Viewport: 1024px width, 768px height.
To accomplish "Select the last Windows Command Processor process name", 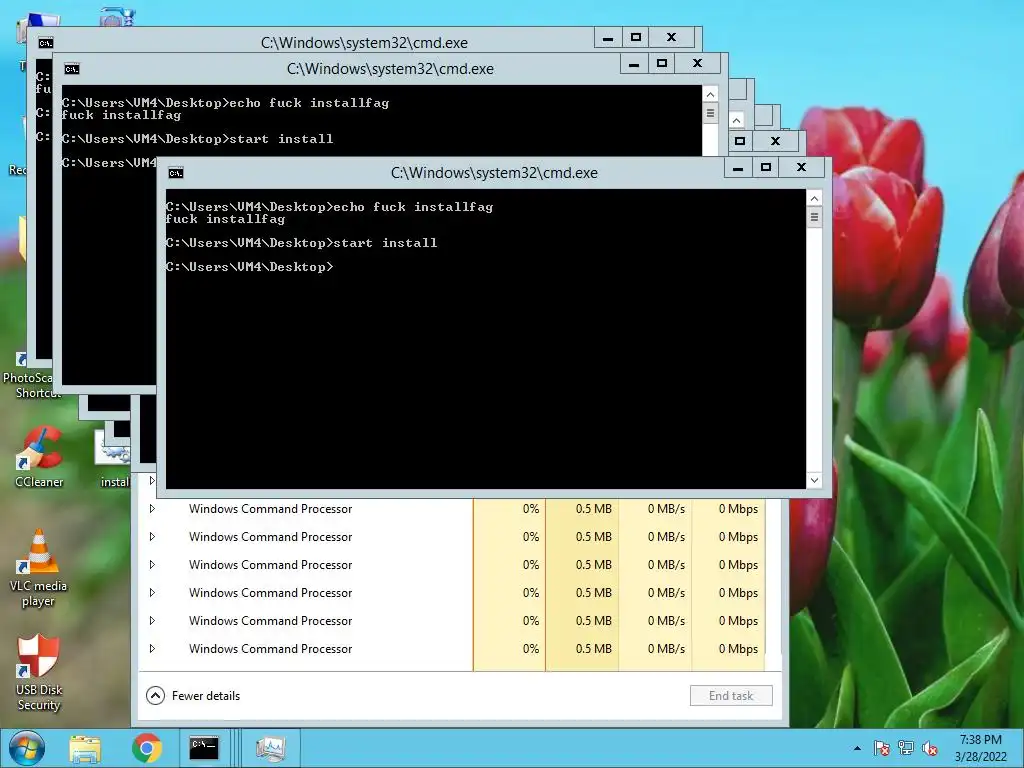I will coord(270,649).
